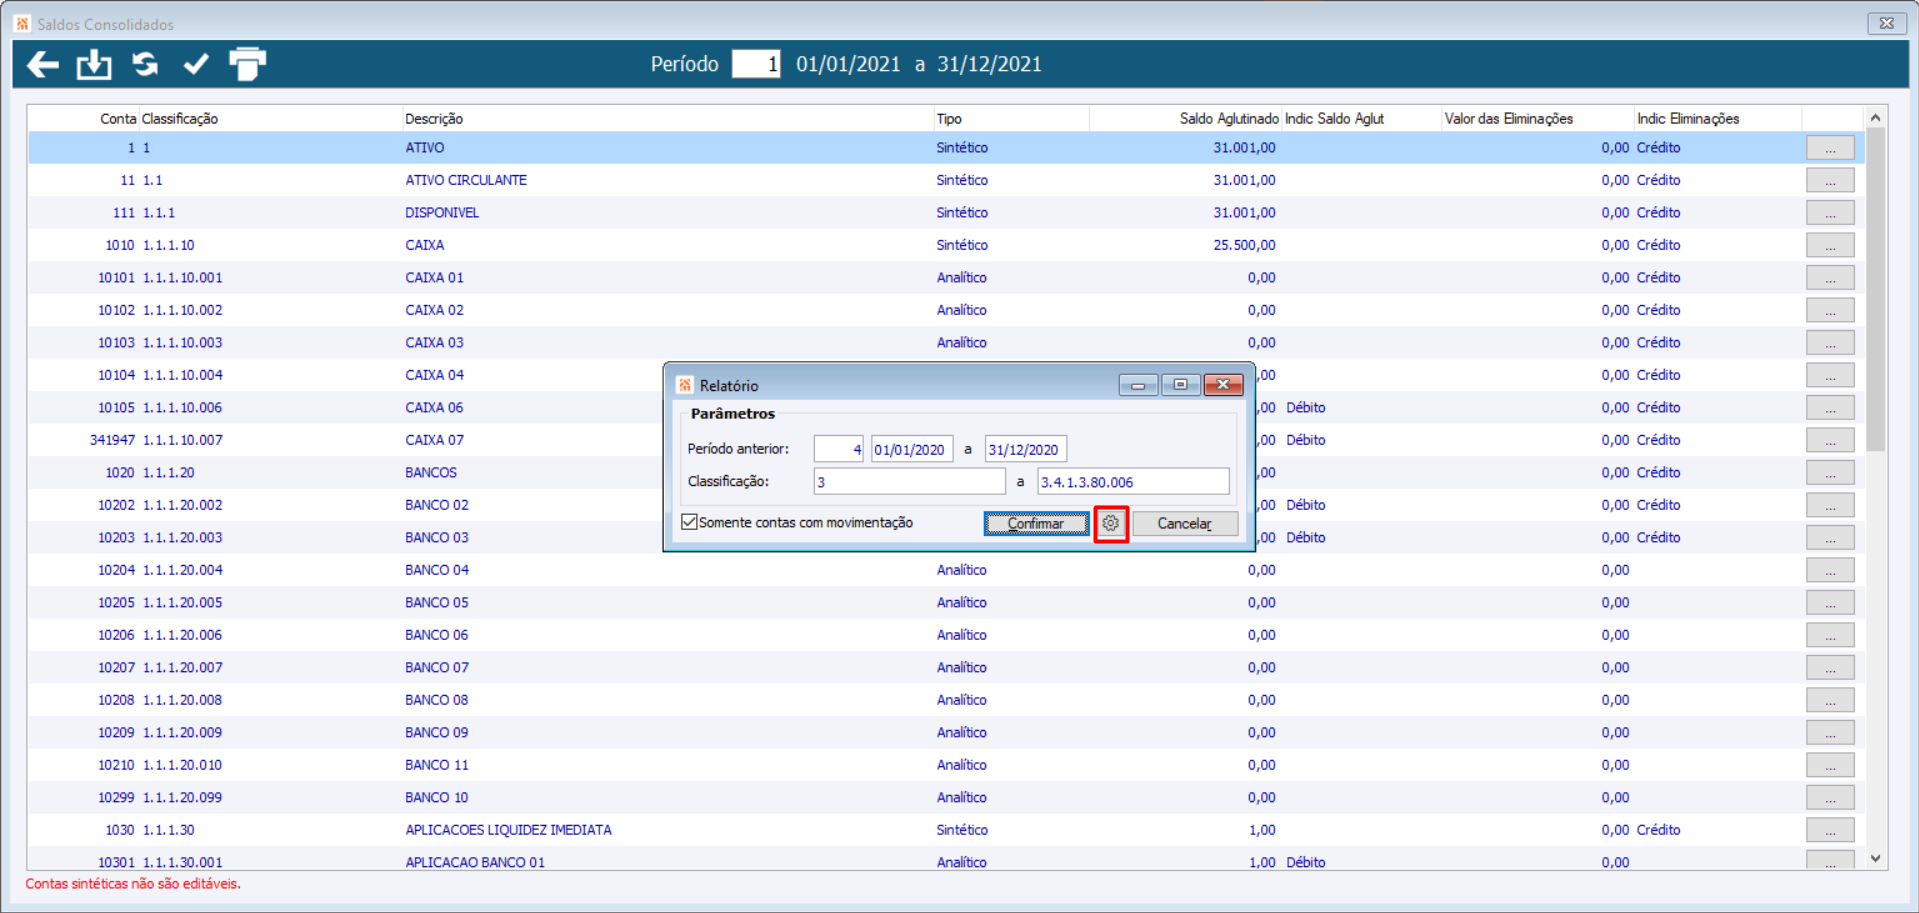1919x913 pixels.
Task: Open ellipsis button for BANCOS row
Action: point(1830,473)
